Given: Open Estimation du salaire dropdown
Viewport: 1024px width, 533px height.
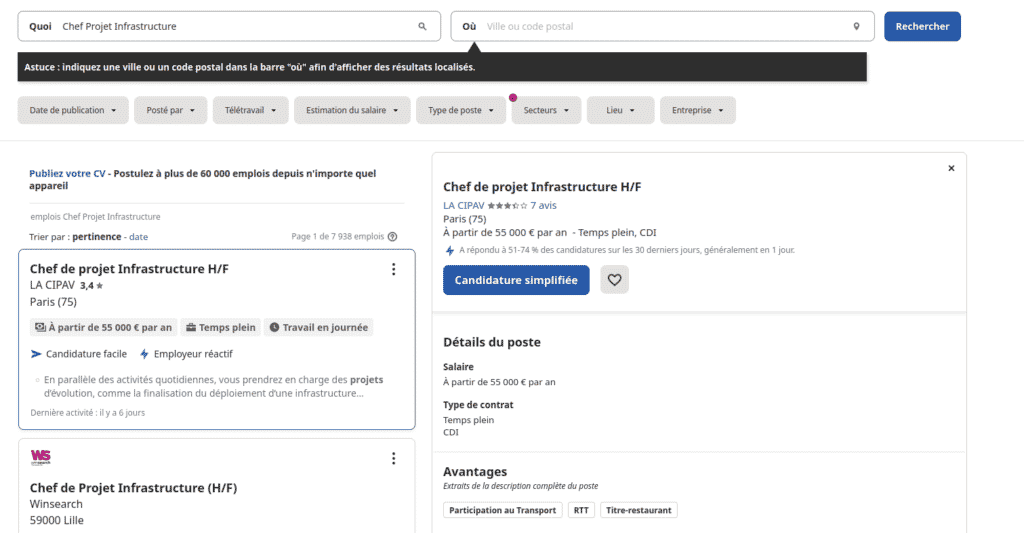Looking at the screenshot, I should pyautogui.click(x=352, y=110).
